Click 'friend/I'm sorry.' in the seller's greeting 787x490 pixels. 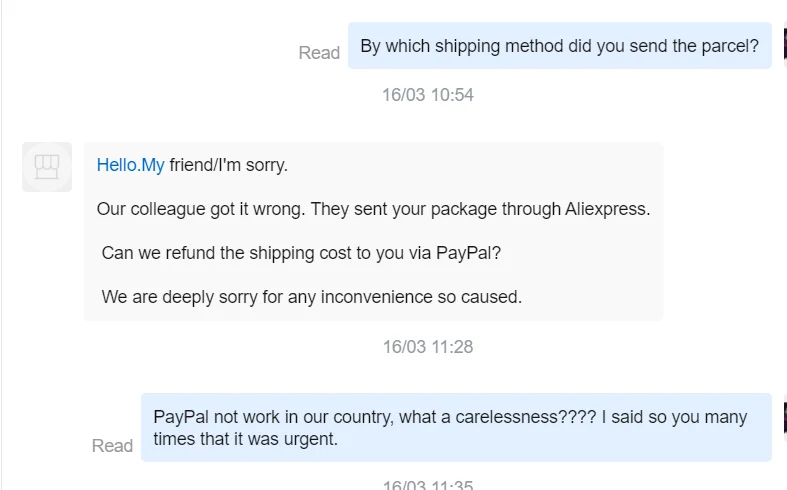coord(228,165)
